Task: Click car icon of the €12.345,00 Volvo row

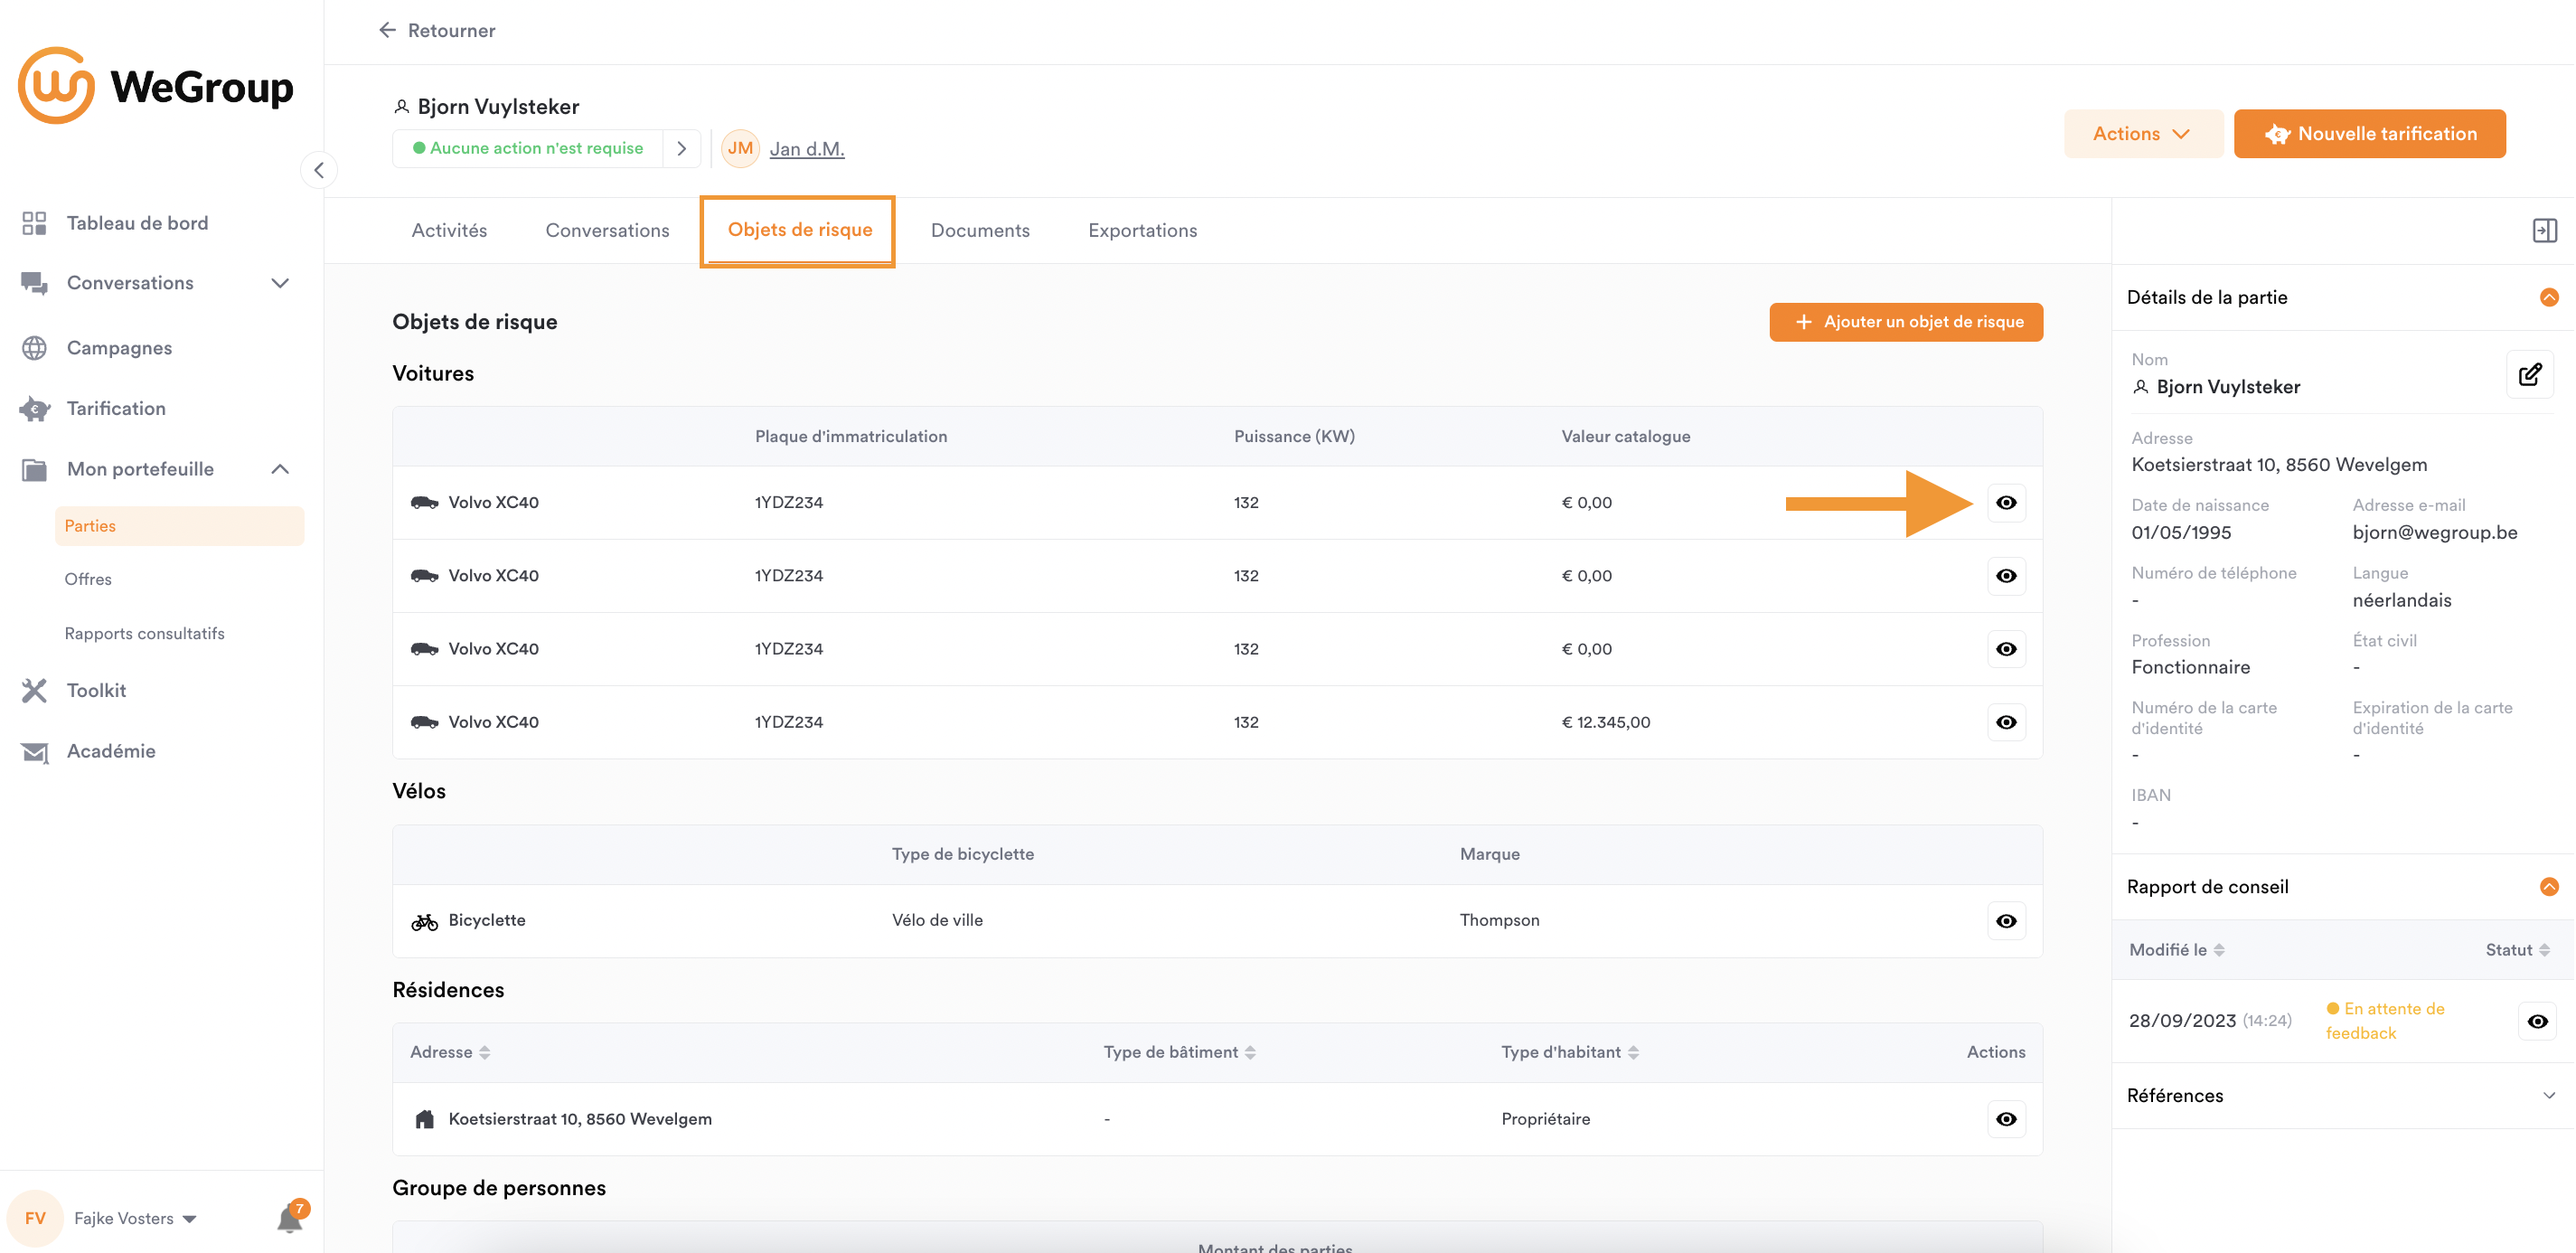Action: (424, 722)
